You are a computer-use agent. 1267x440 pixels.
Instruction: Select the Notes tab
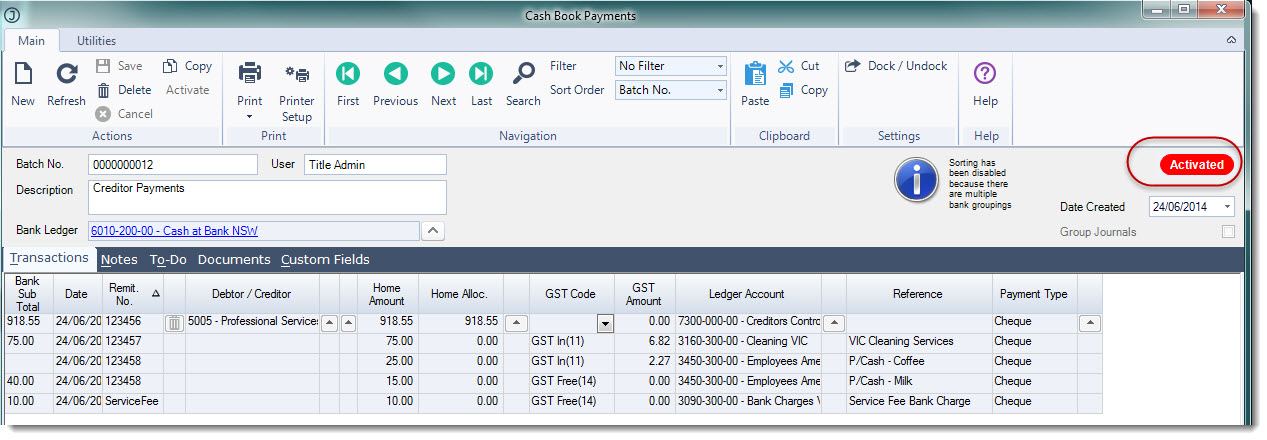point(120,259)
